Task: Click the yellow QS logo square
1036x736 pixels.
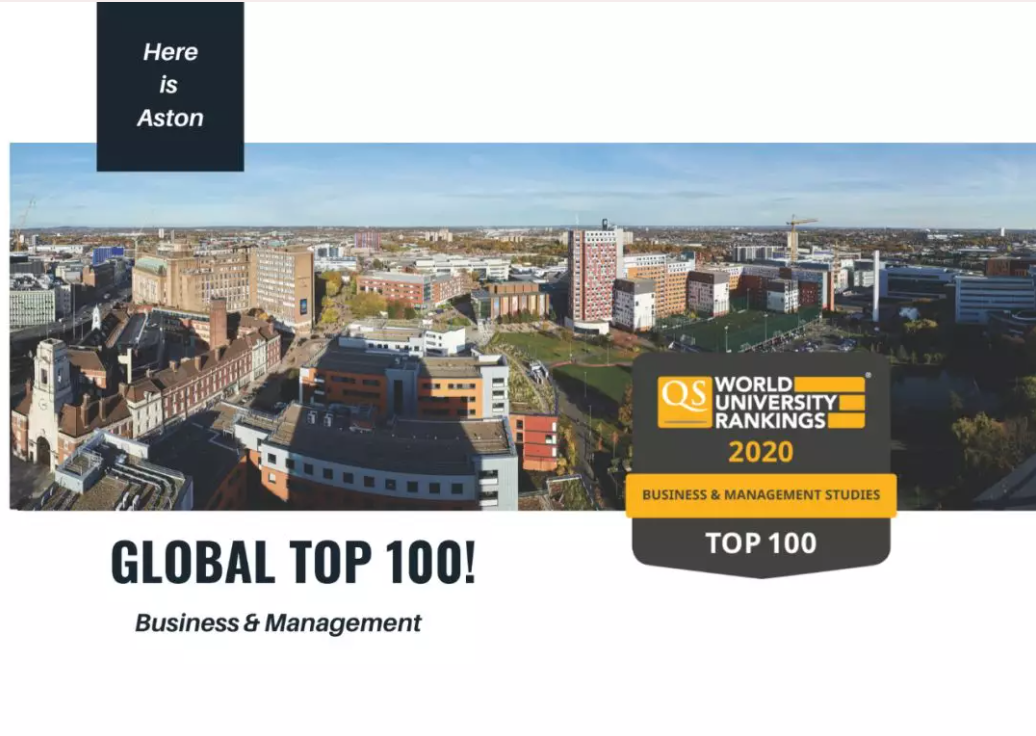Action: pos(685,402)
